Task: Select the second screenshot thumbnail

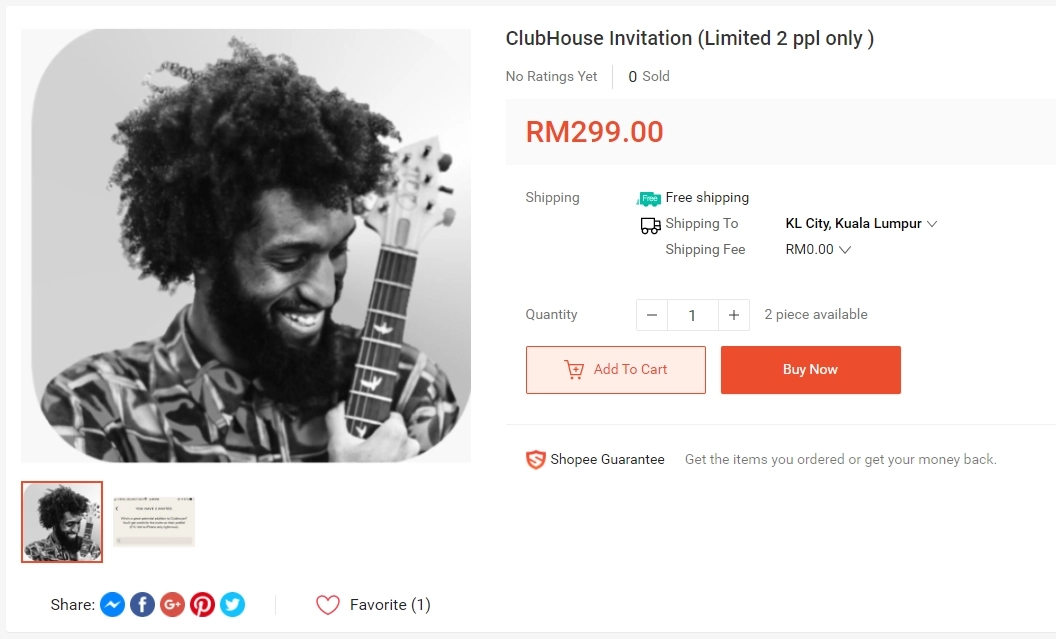Action: pyautogui.click(x=154, y=522)
